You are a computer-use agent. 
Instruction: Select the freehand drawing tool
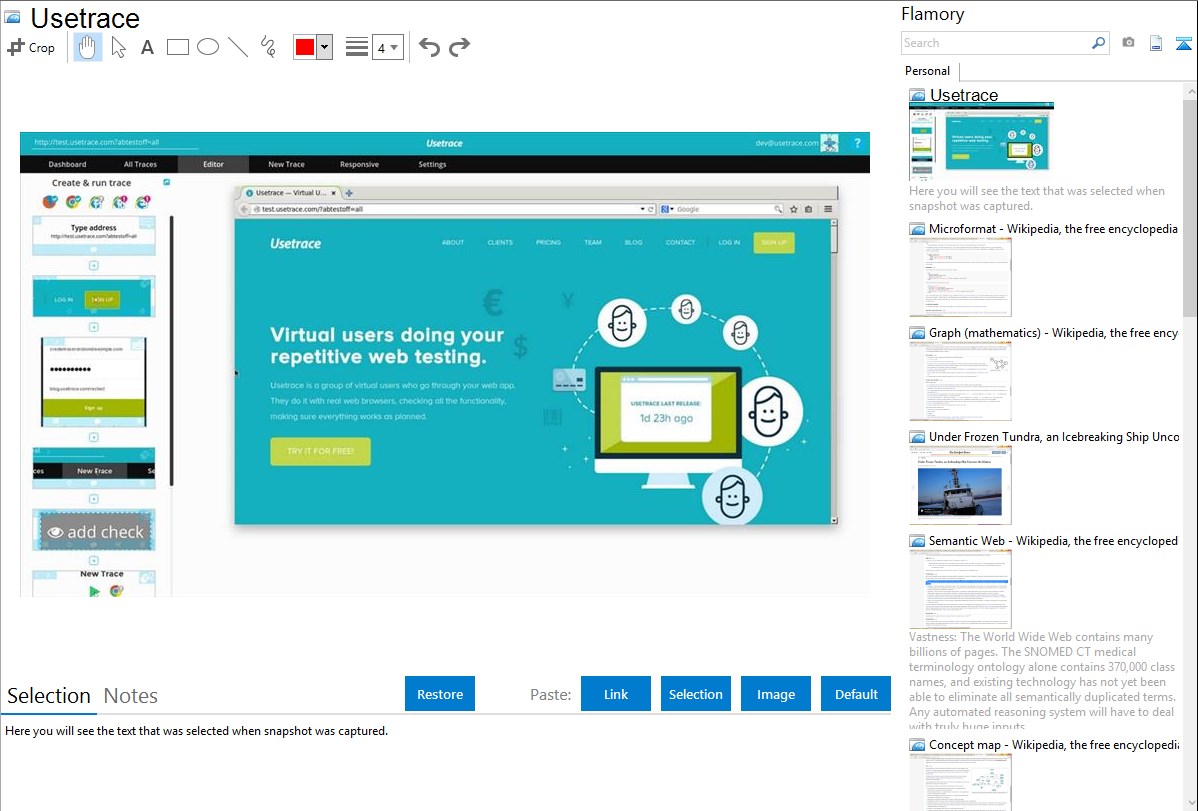click(267, 47)
